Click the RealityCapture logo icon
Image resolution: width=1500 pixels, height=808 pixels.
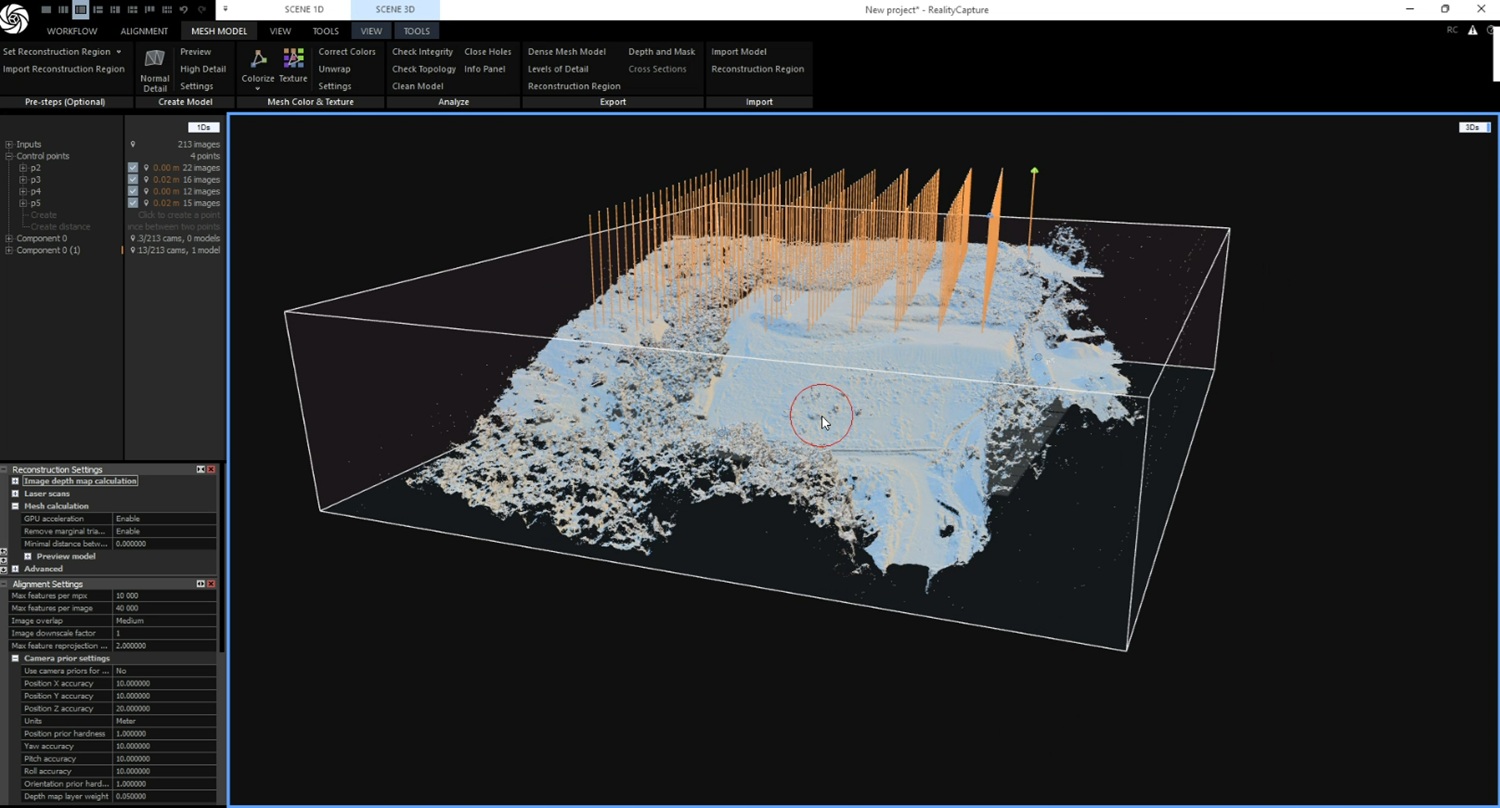point(15,20)
